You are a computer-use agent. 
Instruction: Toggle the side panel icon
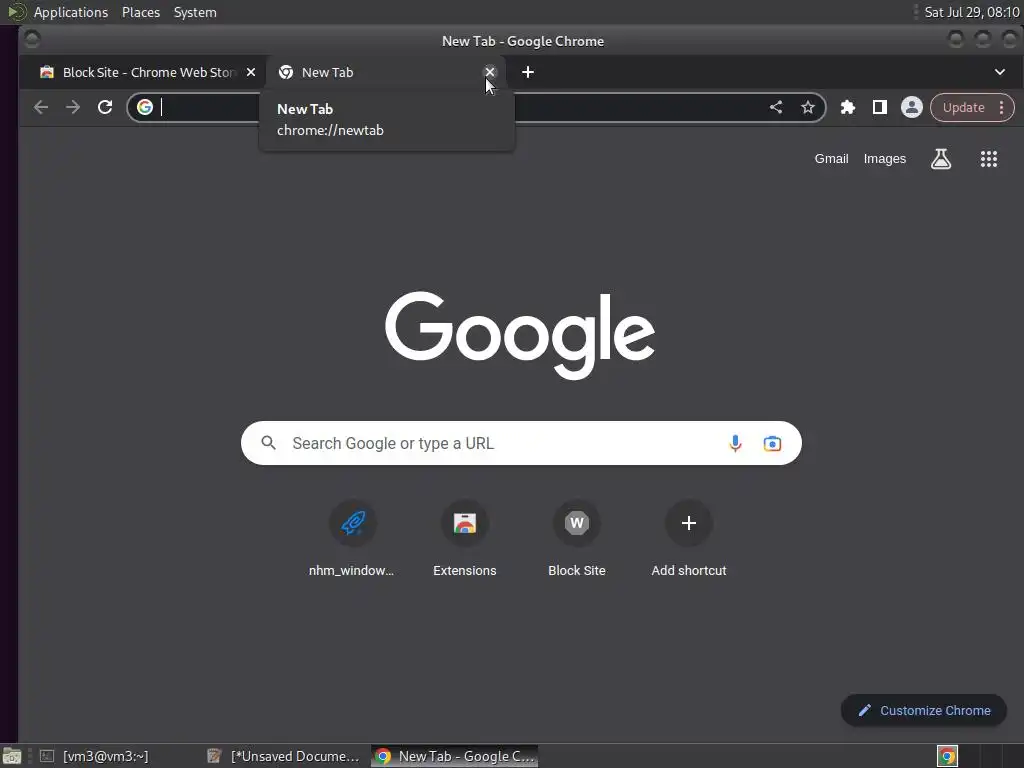880,107
